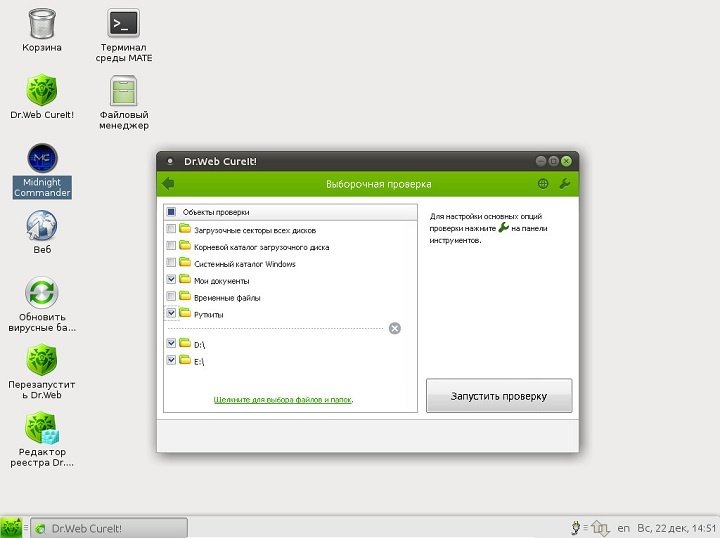Select the Загрузочные секторы всех дисков label
Screen dimensions: 720x538
click(x=255, y=230)
